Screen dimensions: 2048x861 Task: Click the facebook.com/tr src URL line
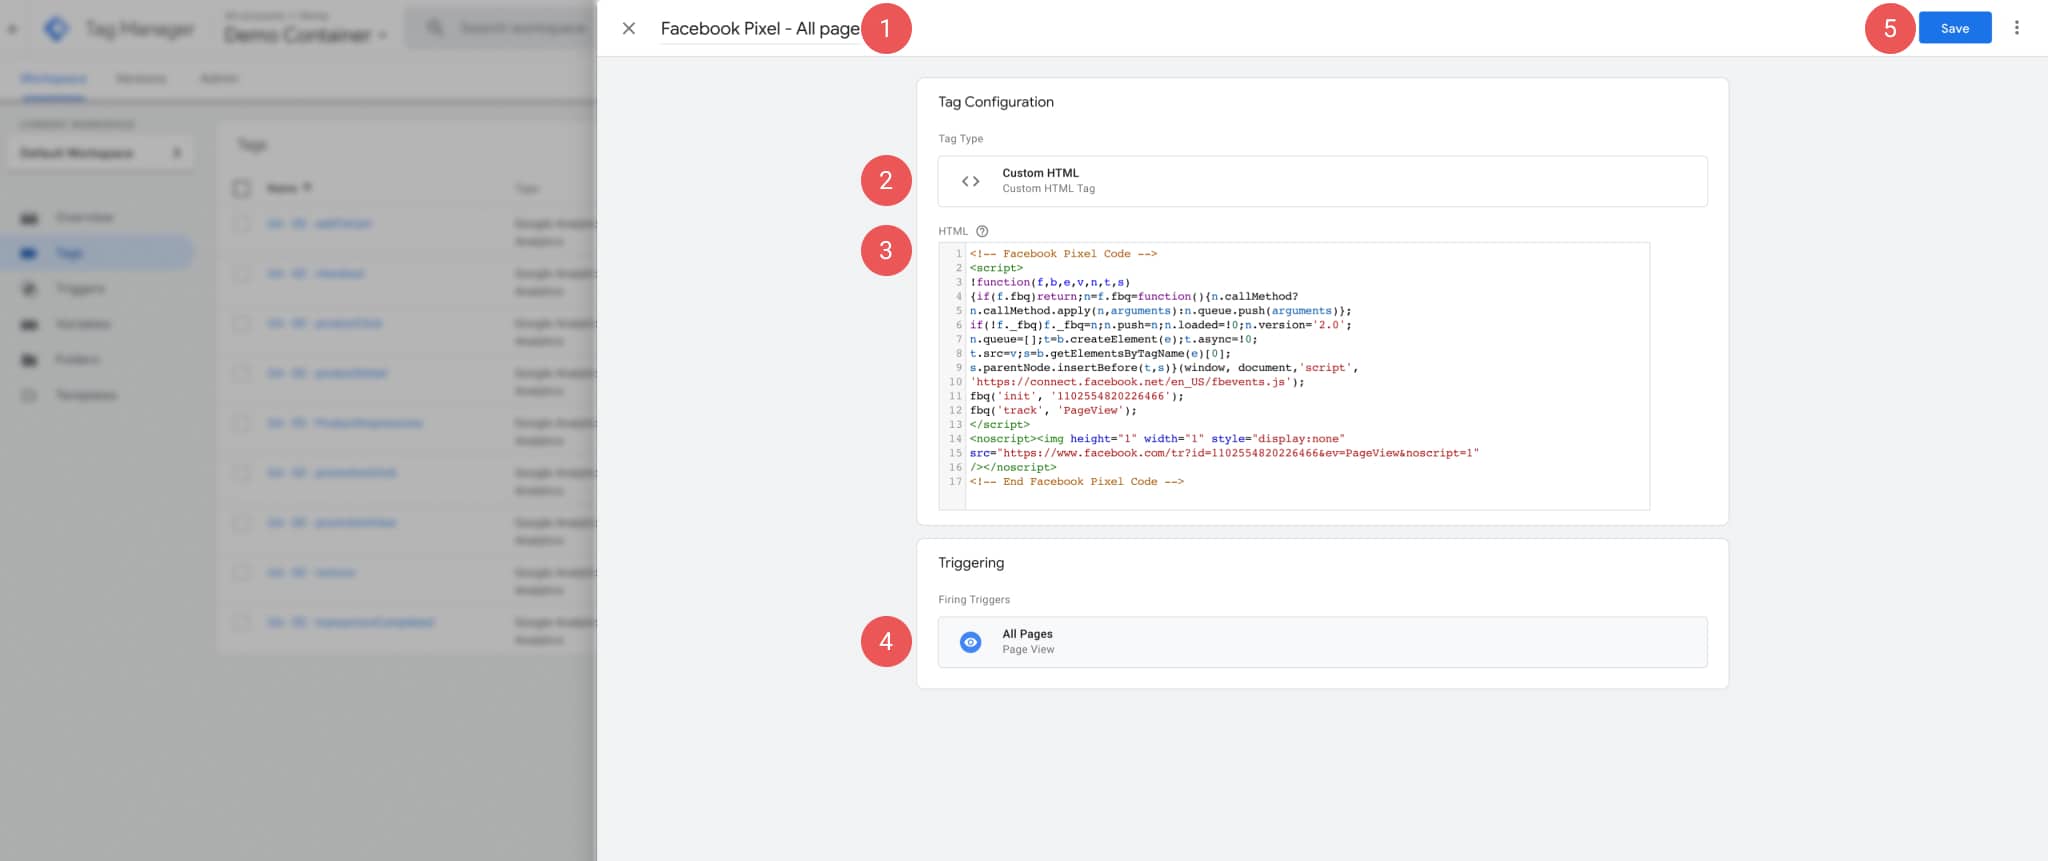click(x=1223, y=453)
